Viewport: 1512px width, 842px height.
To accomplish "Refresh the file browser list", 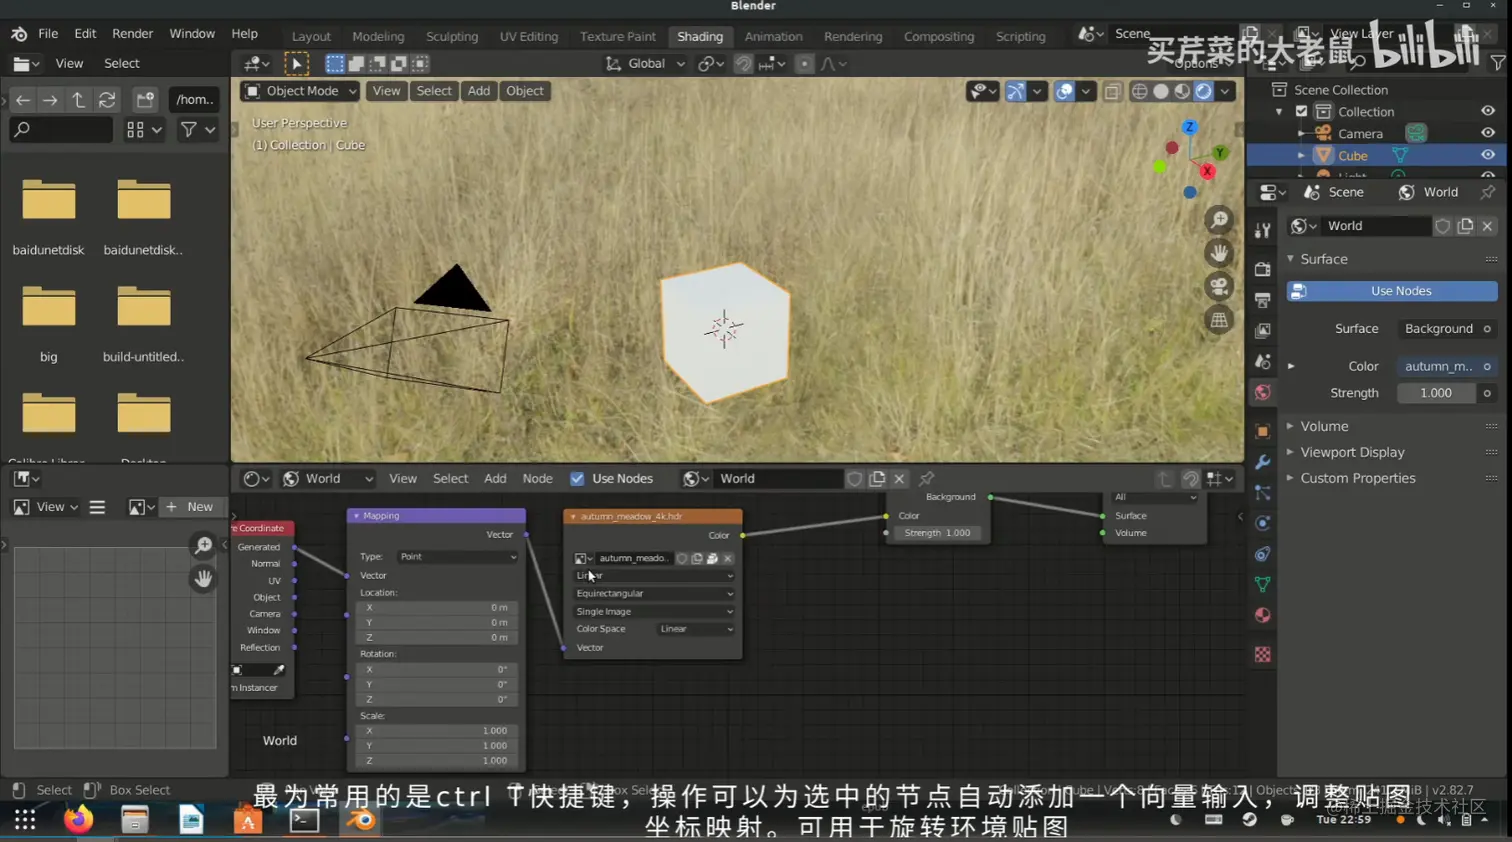I will click(x=106, y=100).
